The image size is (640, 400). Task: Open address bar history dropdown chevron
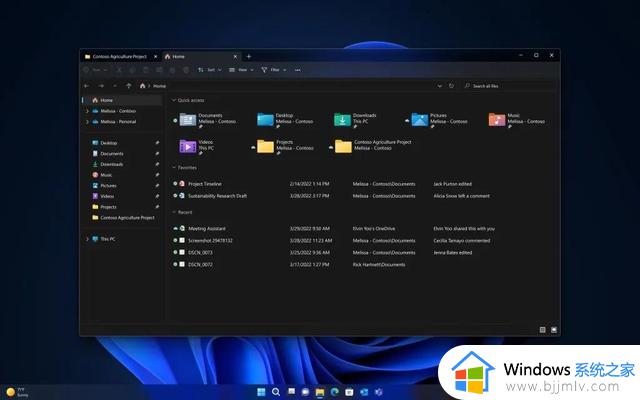tap(440, 86)
